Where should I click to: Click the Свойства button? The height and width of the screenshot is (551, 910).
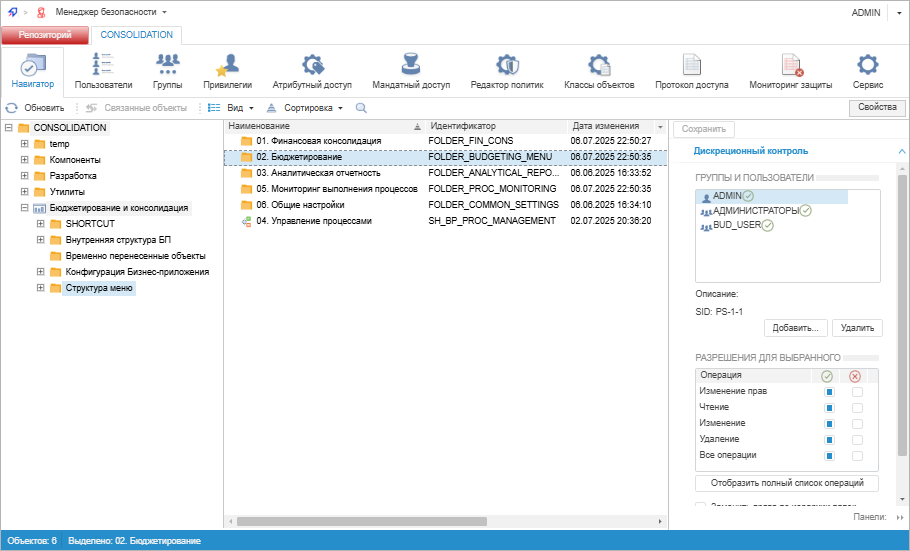tap(877, 107)
